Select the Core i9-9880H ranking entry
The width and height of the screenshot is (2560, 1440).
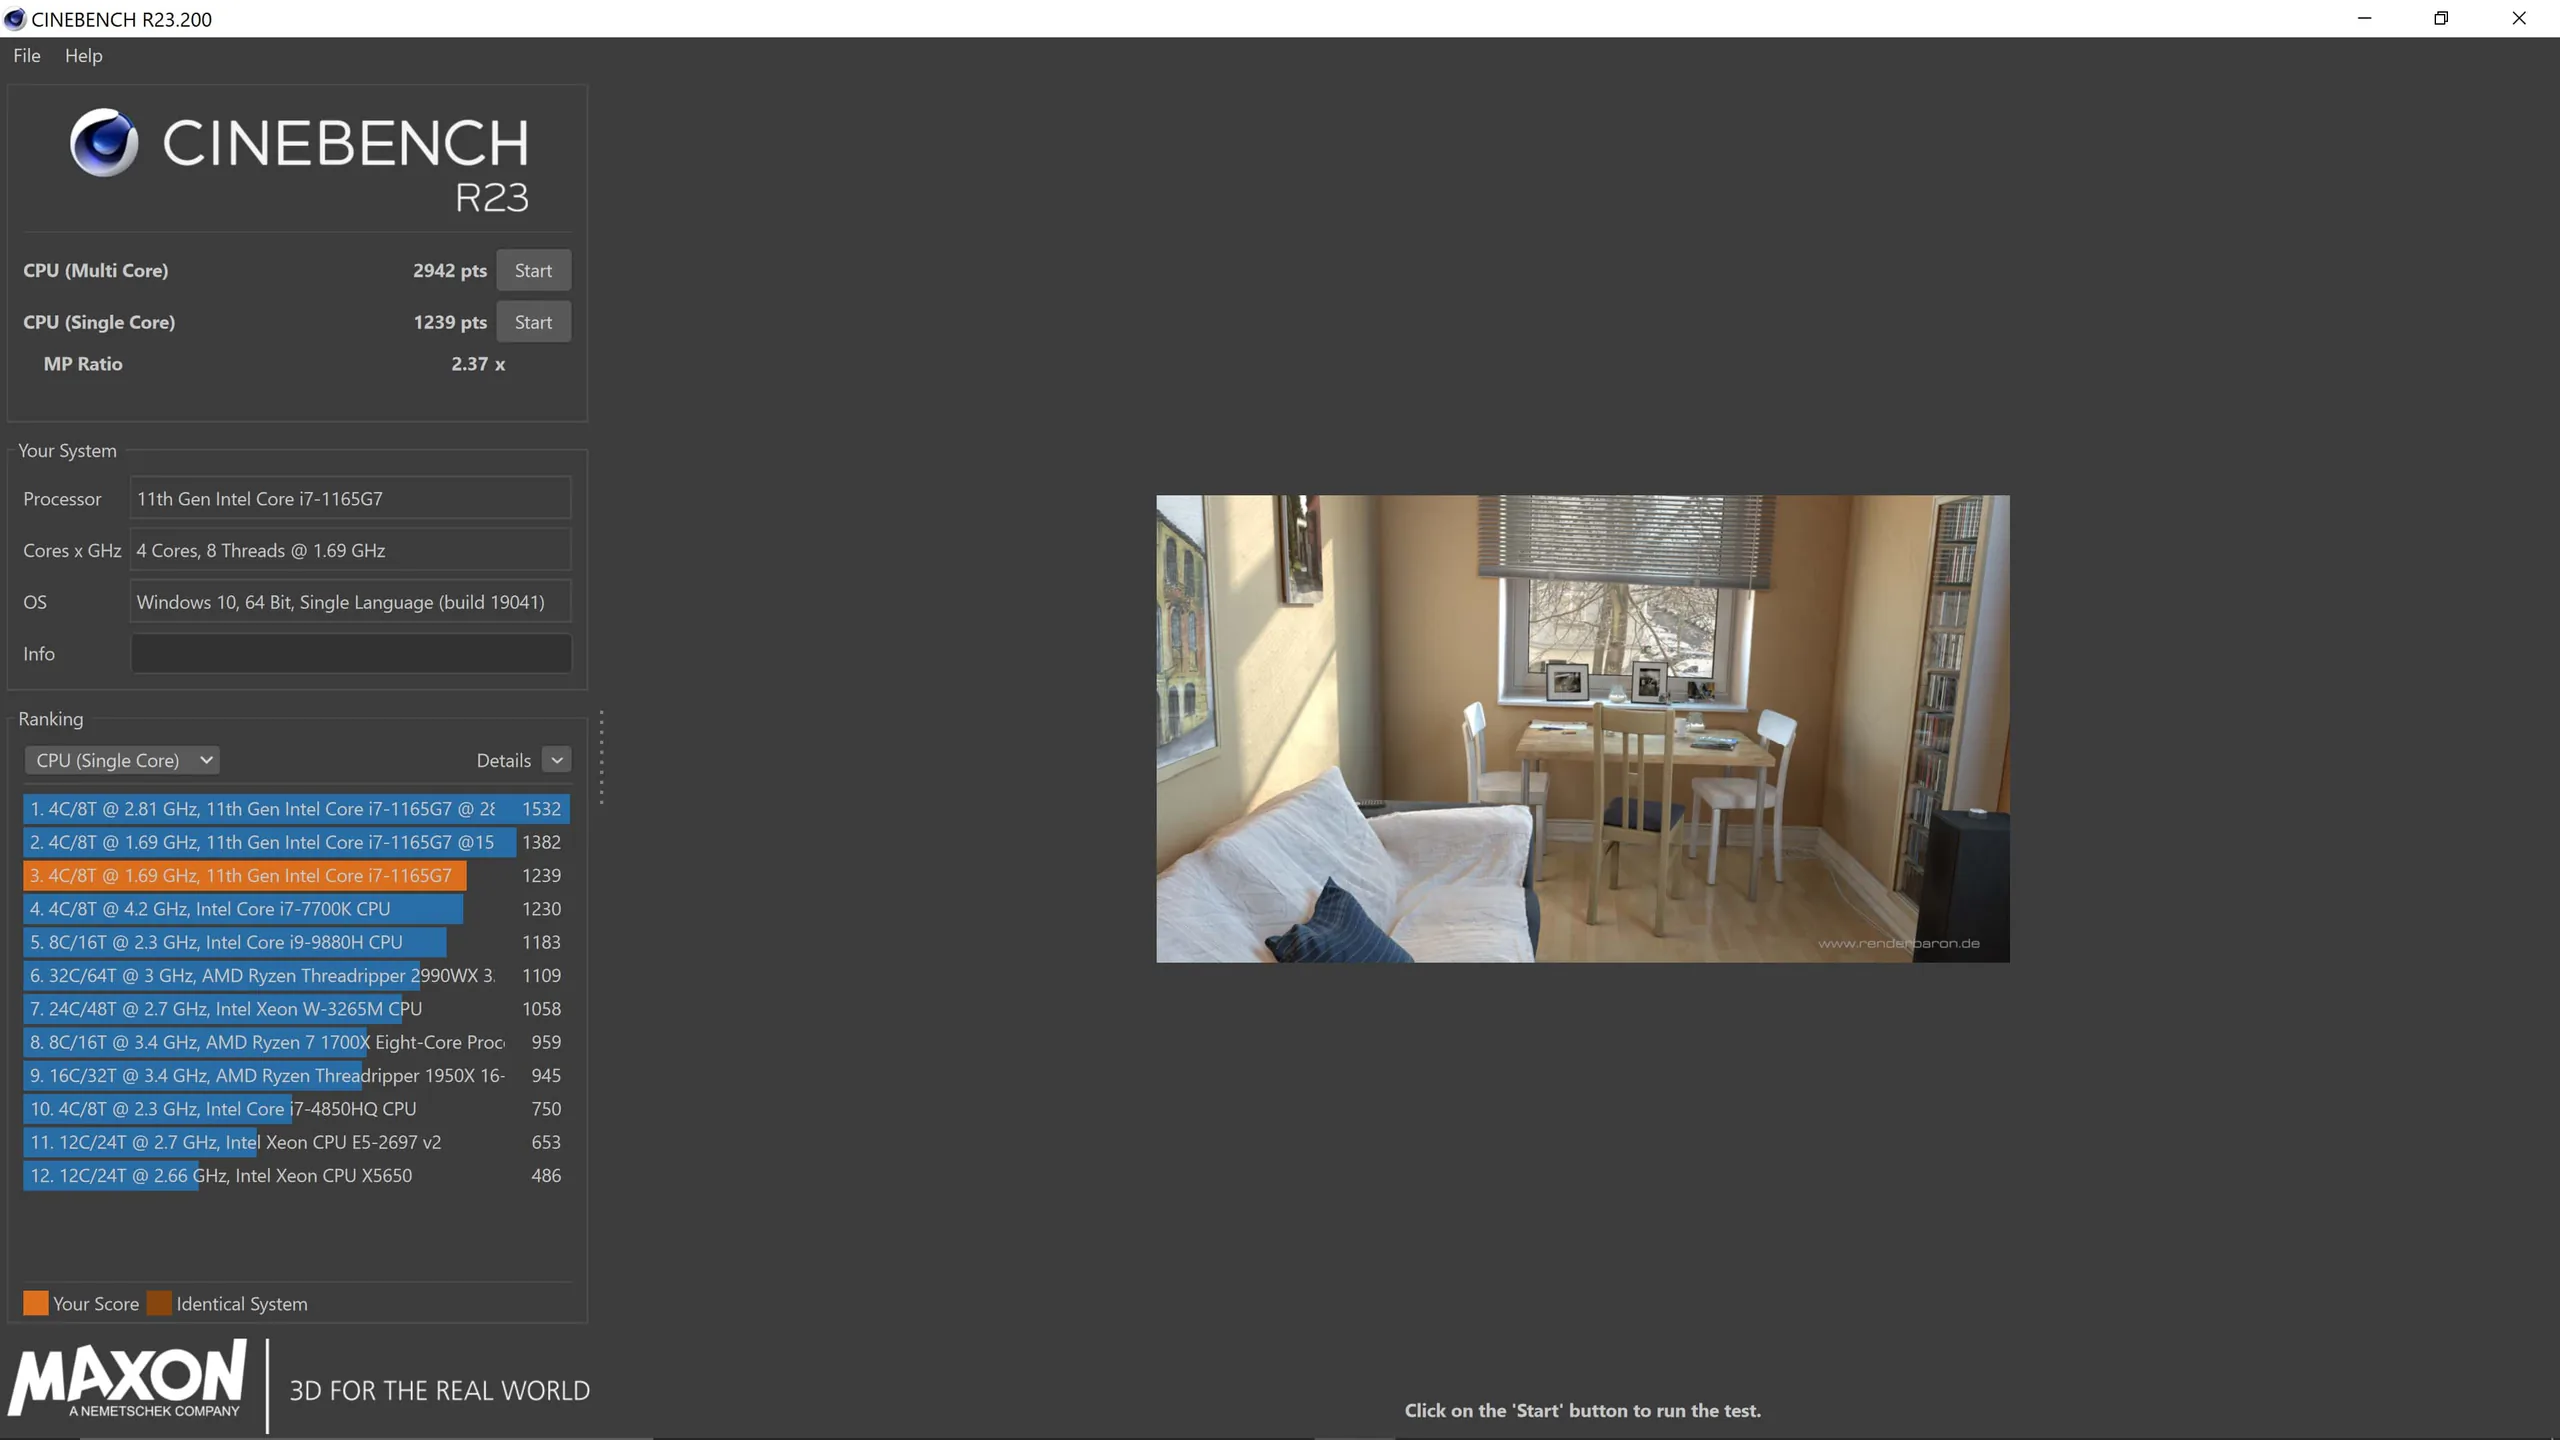(297, 942)
